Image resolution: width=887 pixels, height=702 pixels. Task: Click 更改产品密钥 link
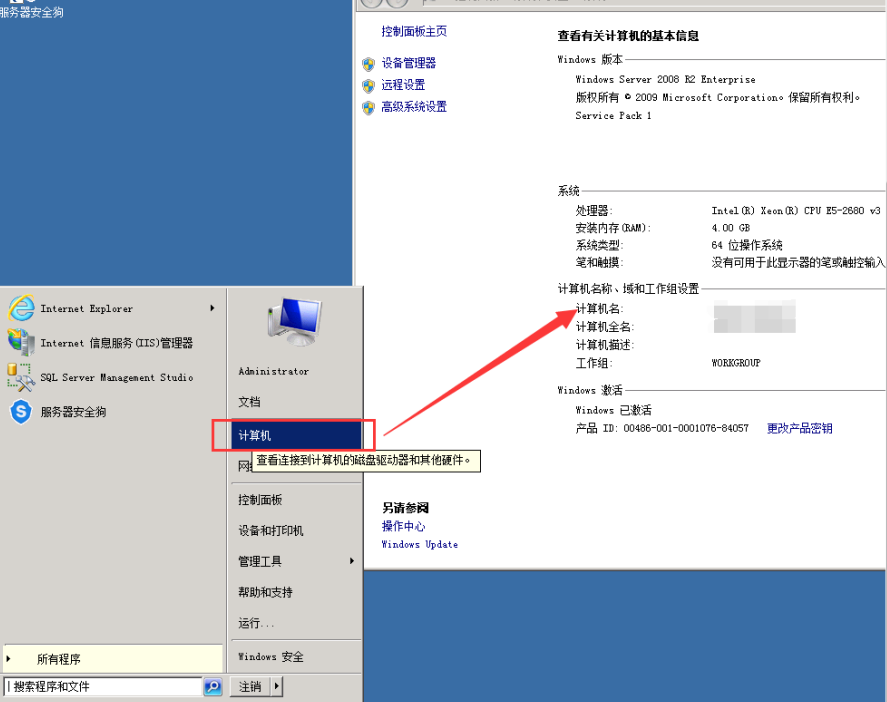click(x=799, y=428)
